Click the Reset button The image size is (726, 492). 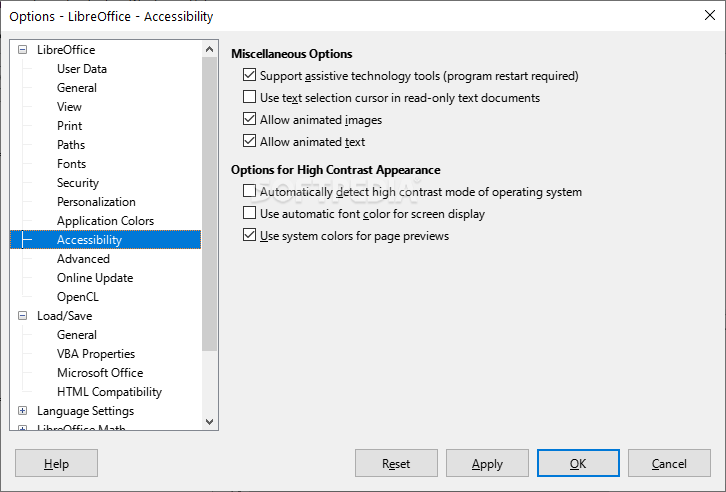[x=396, y=463]
